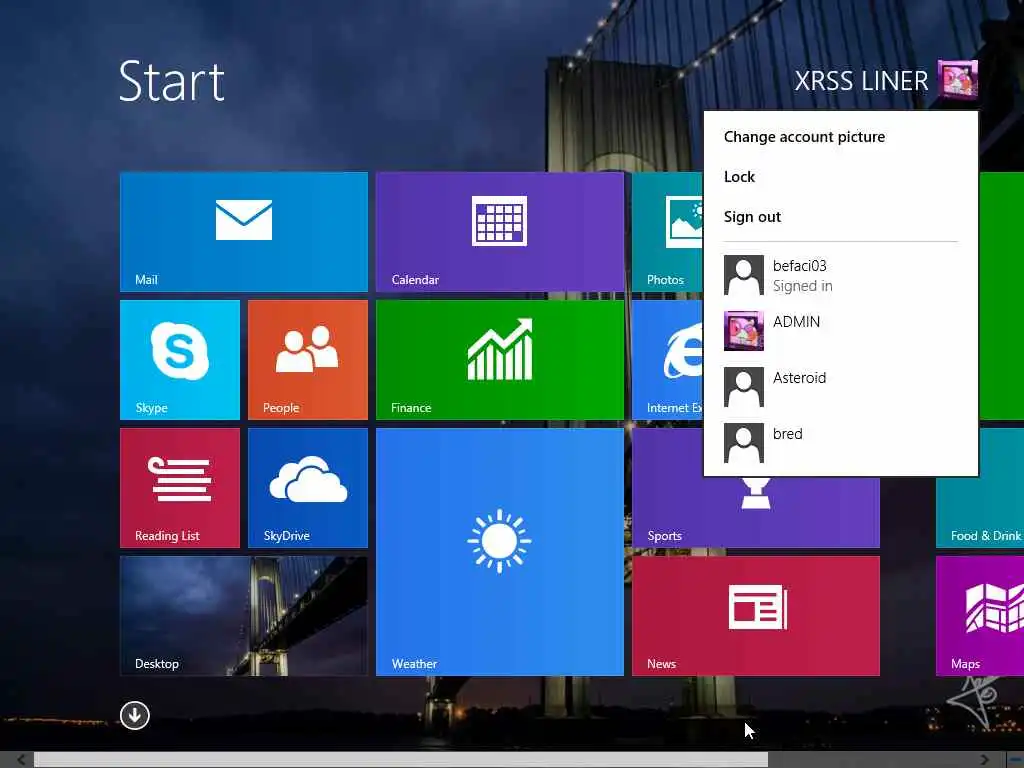Click the scrollbar left arrow
Viewport: 1024px width, 768px height.
[21, 760]
